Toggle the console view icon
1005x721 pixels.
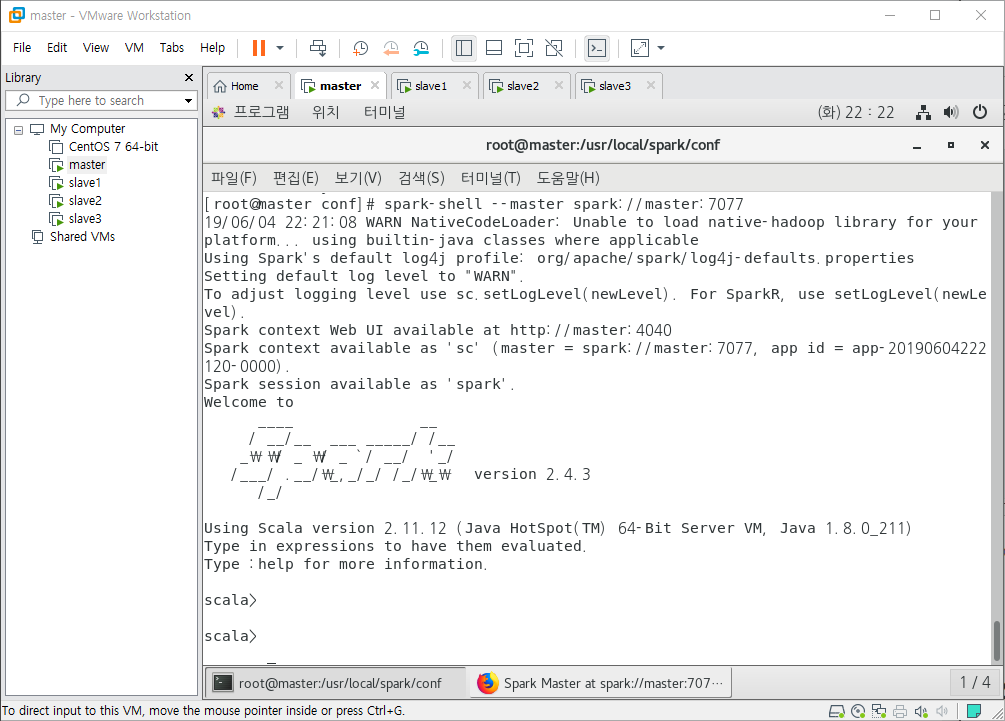pos(597,48)
